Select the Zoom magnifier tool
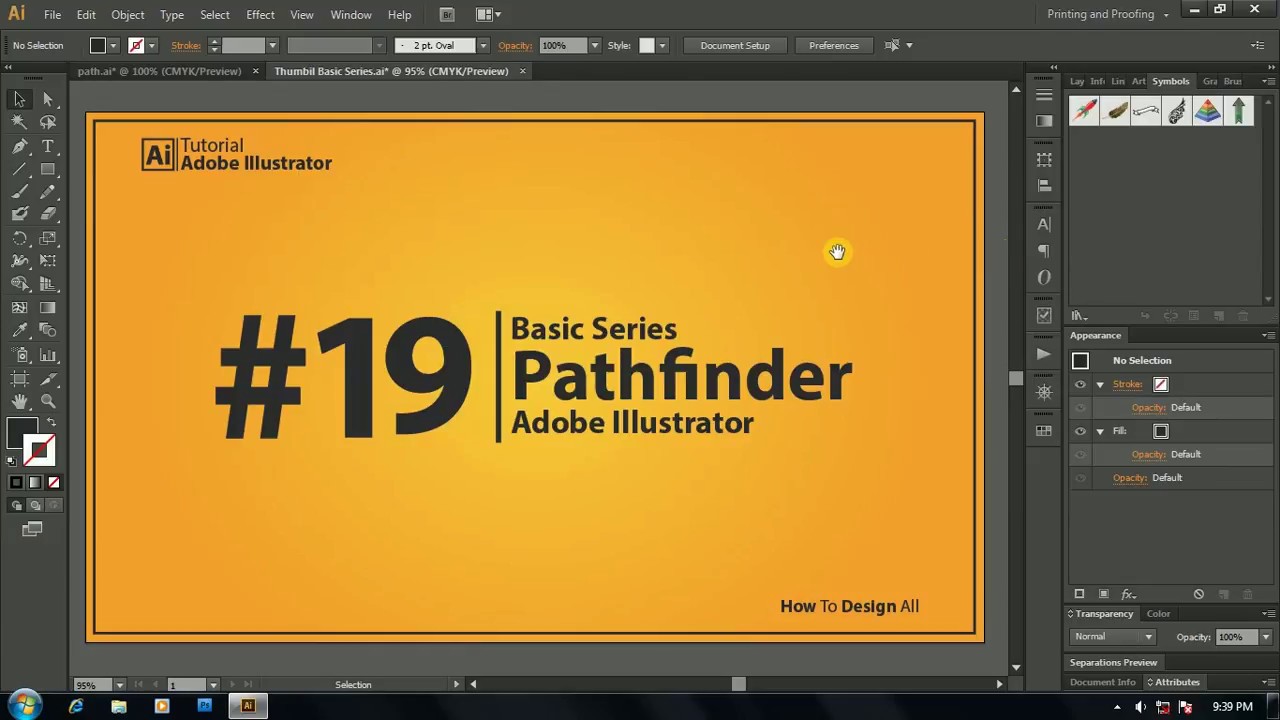The width and height of the screenshot is (1280, 720). (48, 401)
